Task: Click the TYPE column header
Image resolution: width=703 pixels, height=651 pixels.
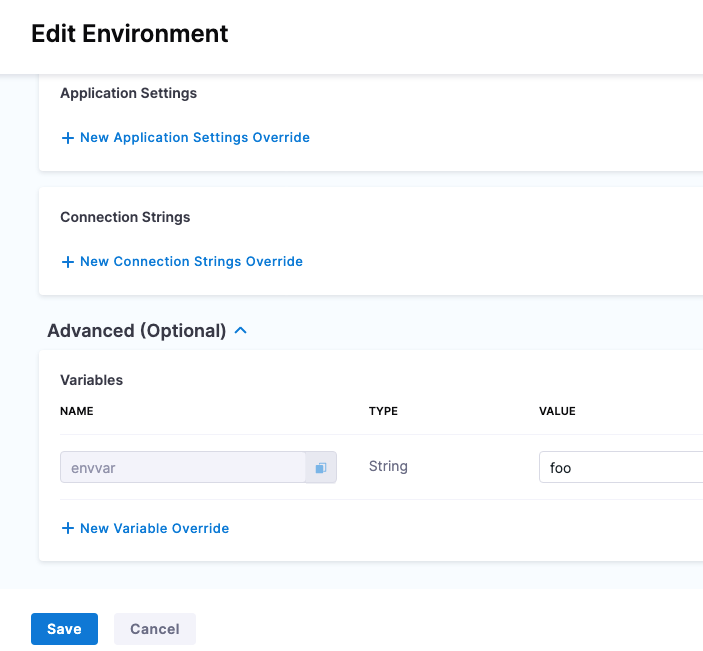Action: click(x=383, y=411)
